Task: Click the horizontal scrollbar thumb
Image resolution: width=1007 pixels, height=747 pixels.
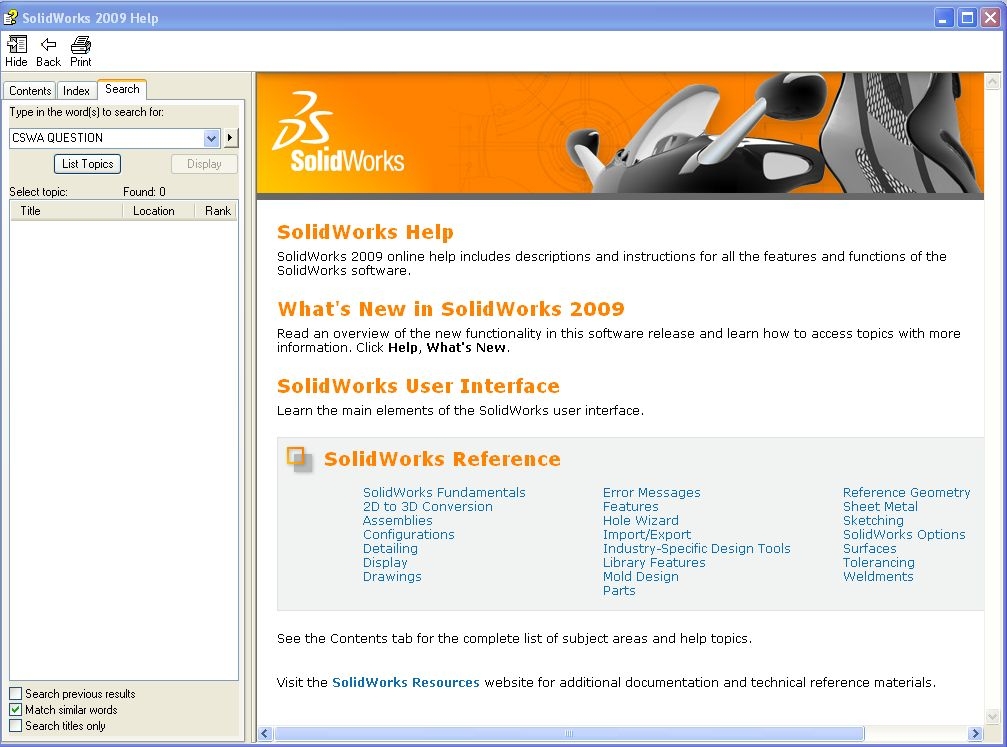Action: click(569, 734)
